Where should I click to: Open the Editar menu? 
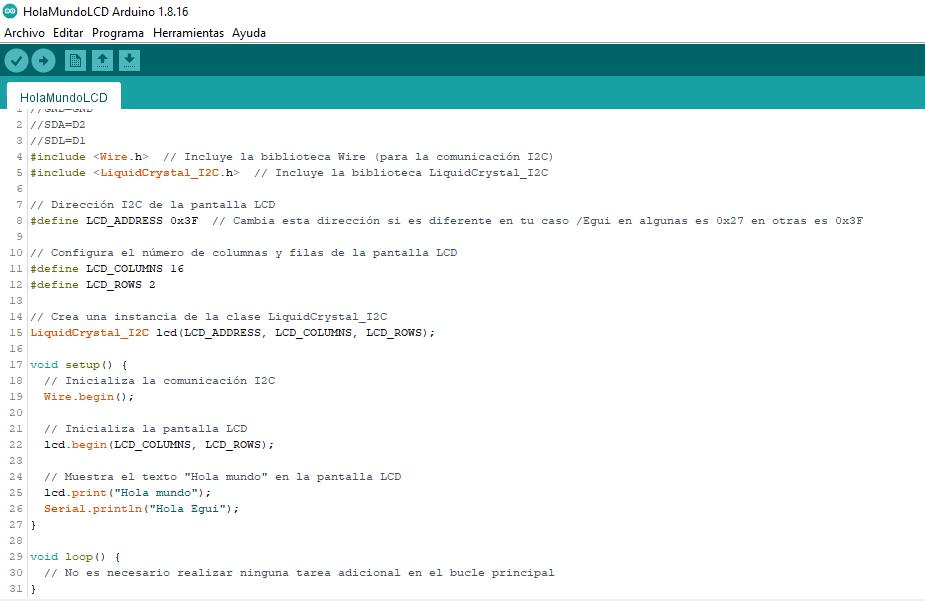[x=68, y=33]
